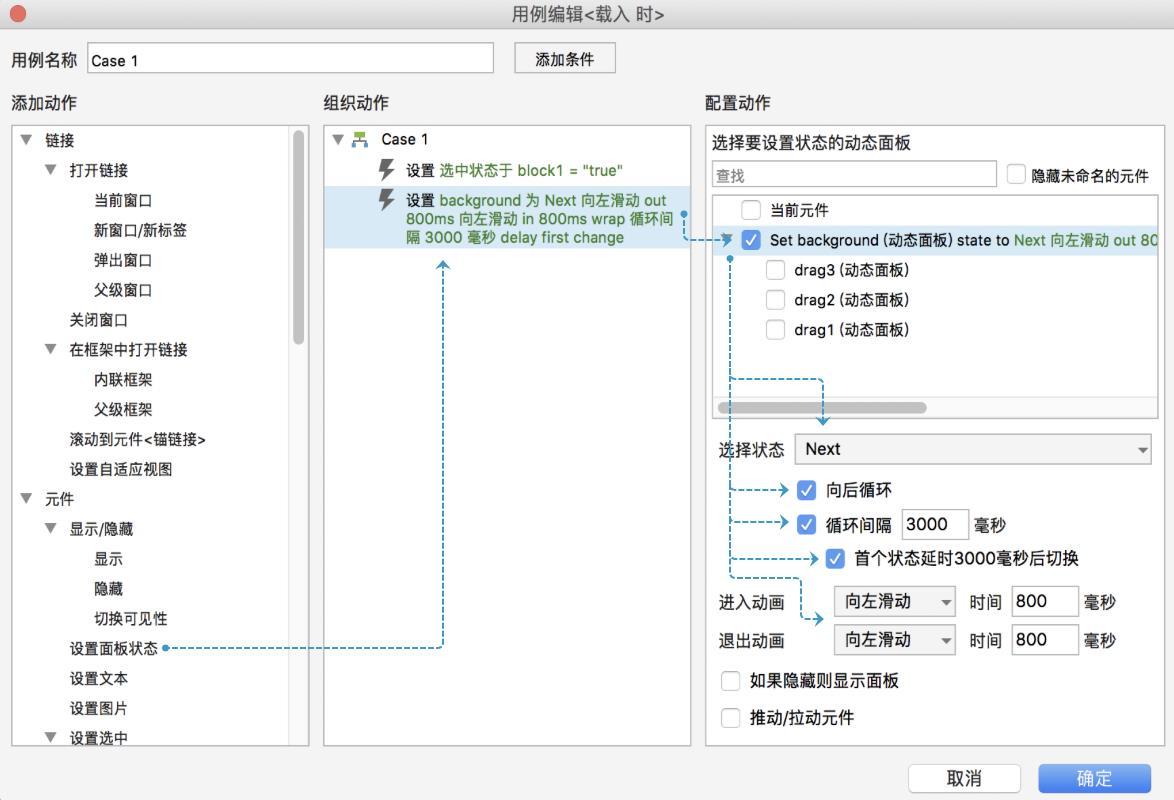
Task: Select 当前窗口 action
Action: click(123, 200)
